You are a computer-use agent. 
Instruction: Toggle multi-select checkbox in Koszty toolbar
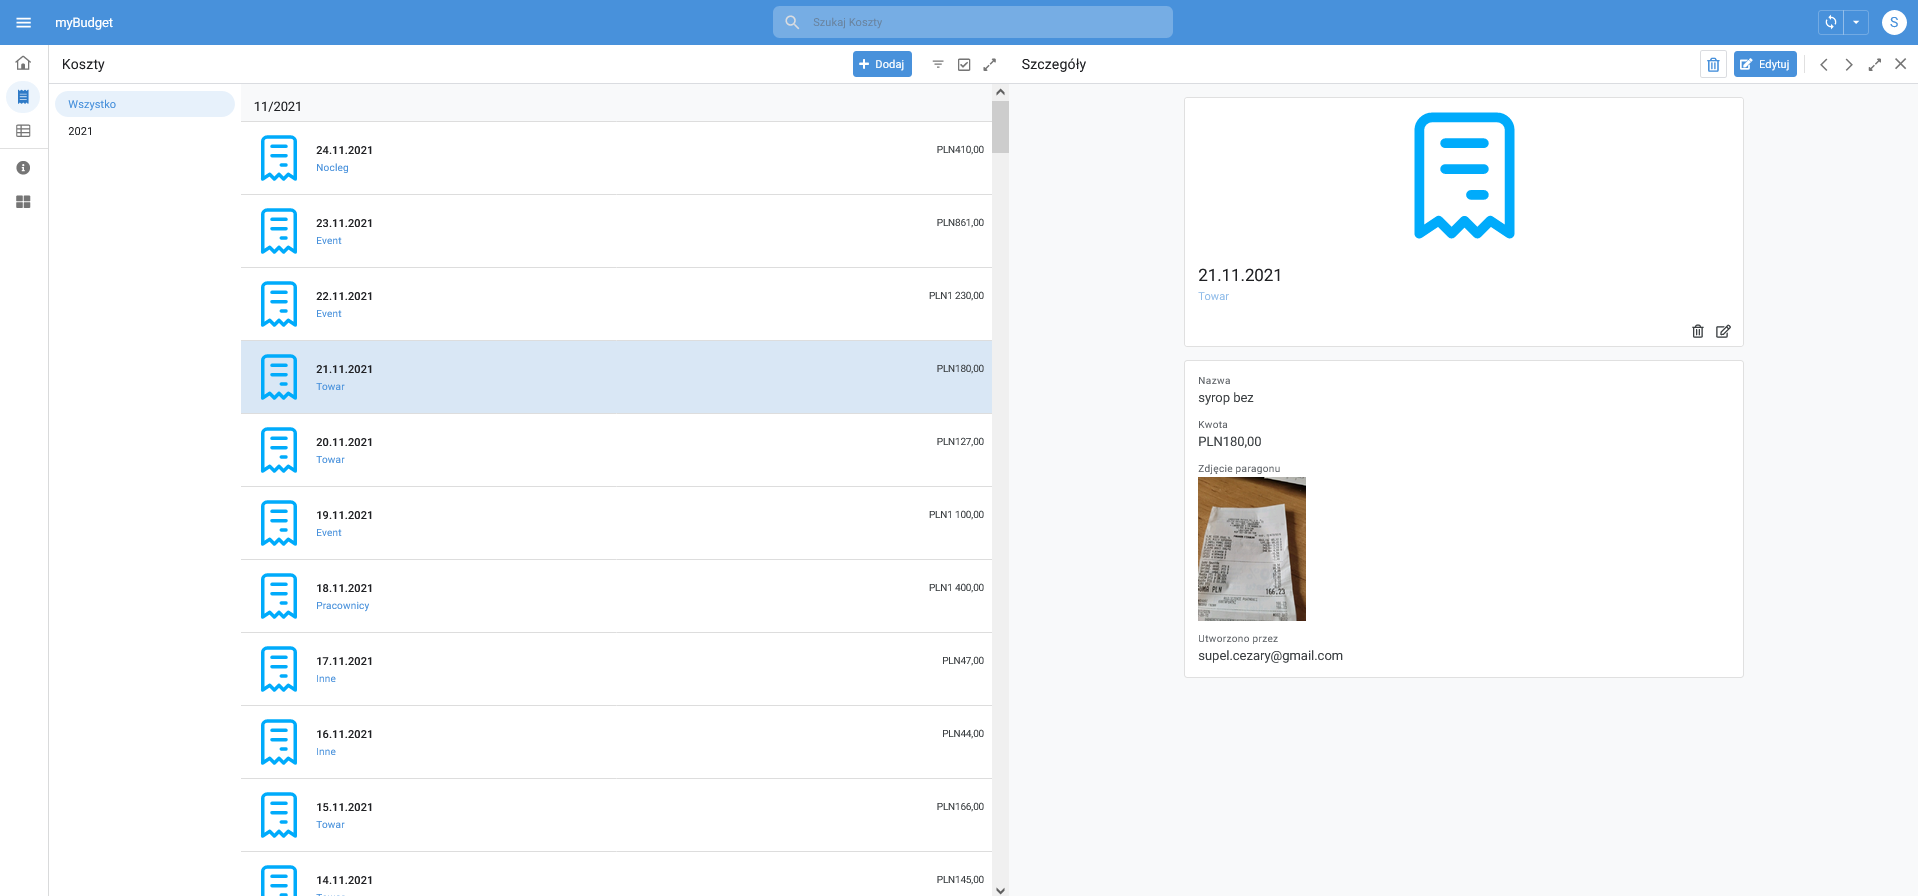pos(964,64)
